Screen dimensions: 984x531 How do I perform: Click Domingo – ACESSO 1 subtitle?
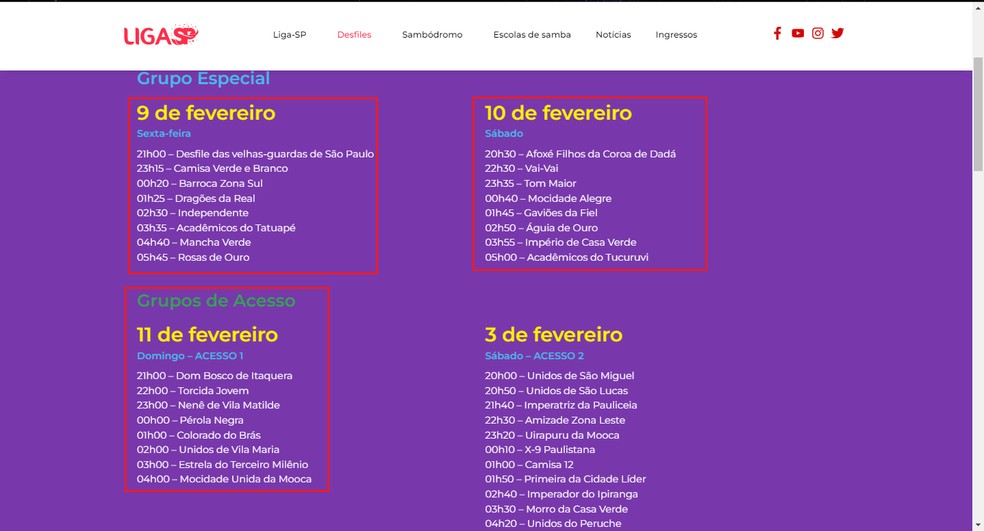click(x=190, y=355)
